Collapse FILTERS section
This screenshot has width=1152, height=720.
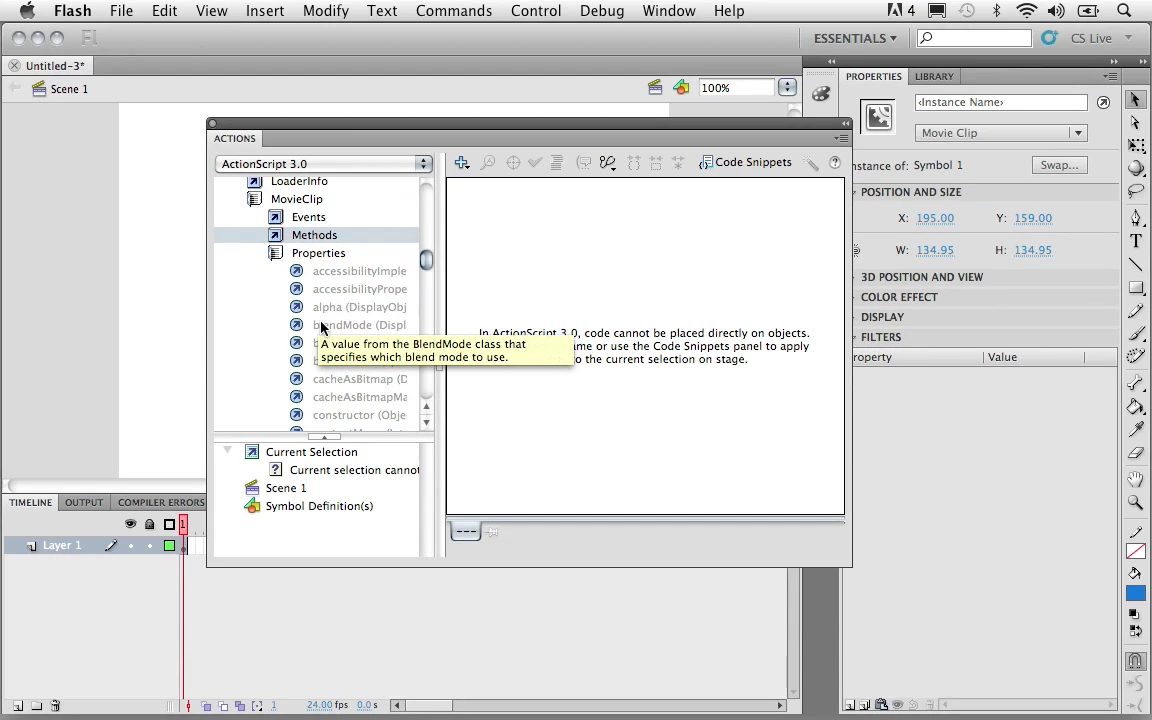tap(881, 336)
